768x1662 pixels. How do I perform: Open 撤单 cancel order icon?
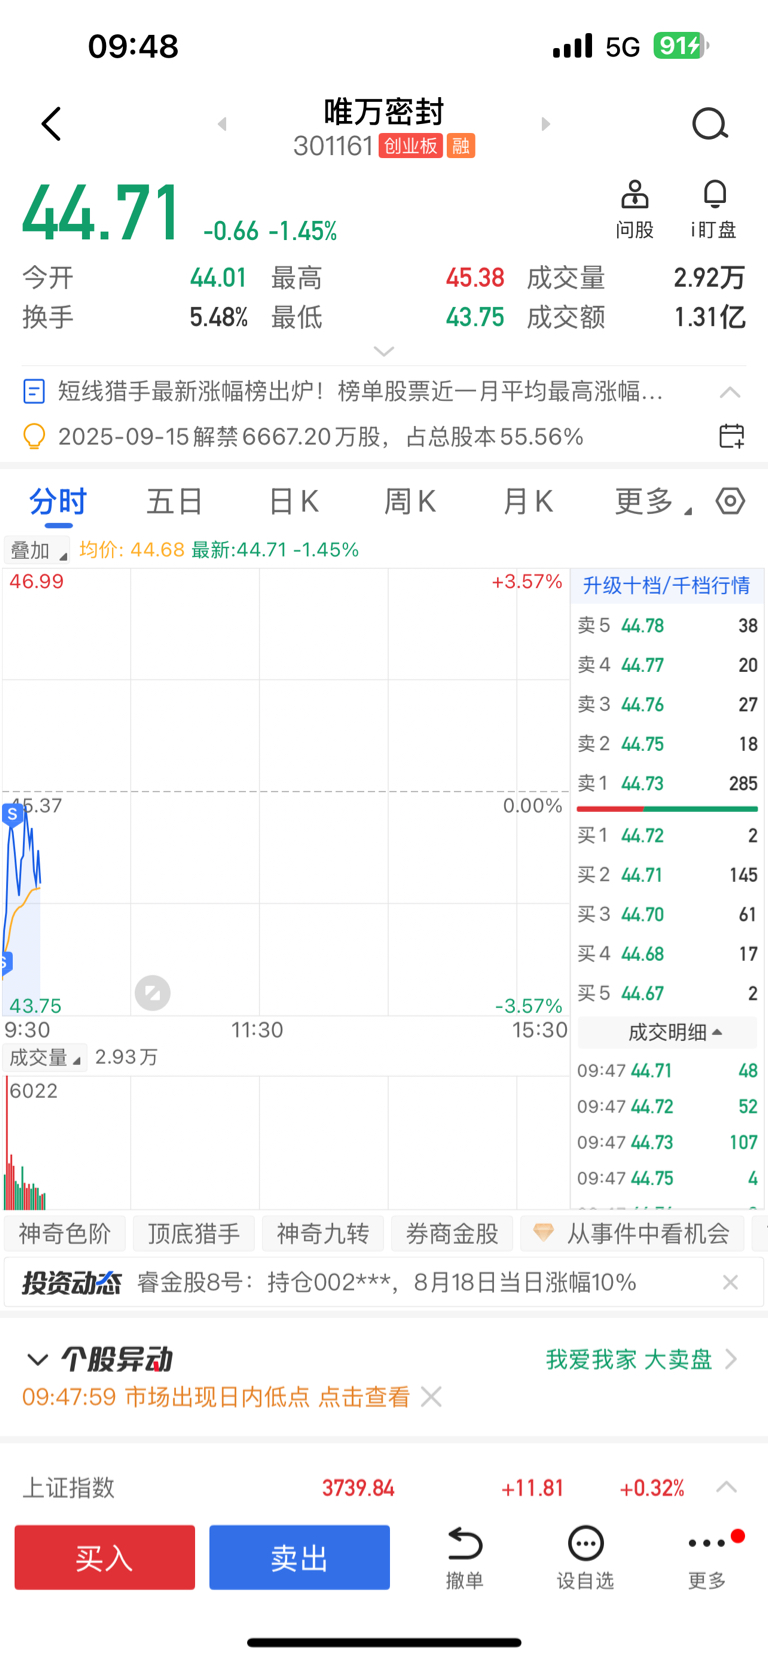click(x=464, y=1558)
